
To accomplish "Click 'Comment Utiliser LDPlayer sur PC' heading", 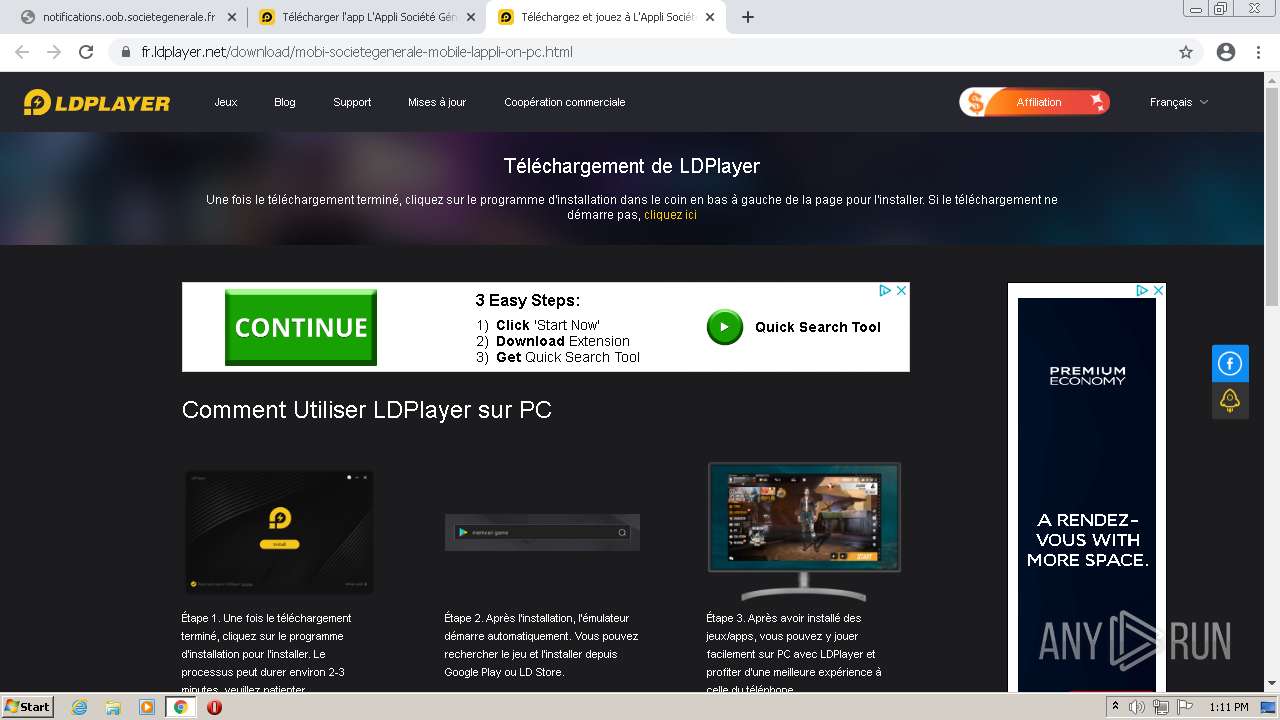I will [x=367, y=410].
